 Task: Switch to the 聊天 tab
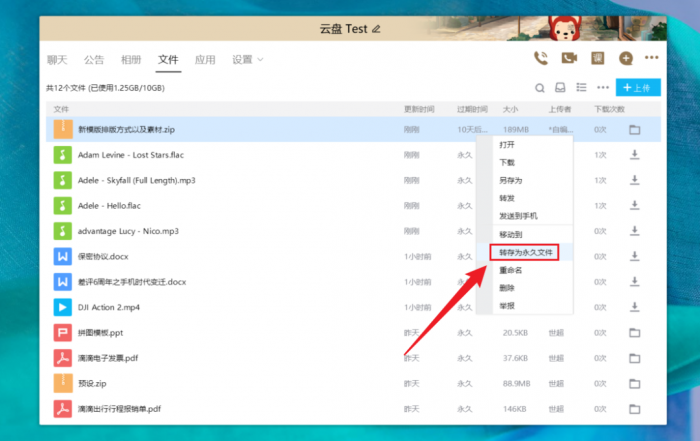click(x=57, y=60)
